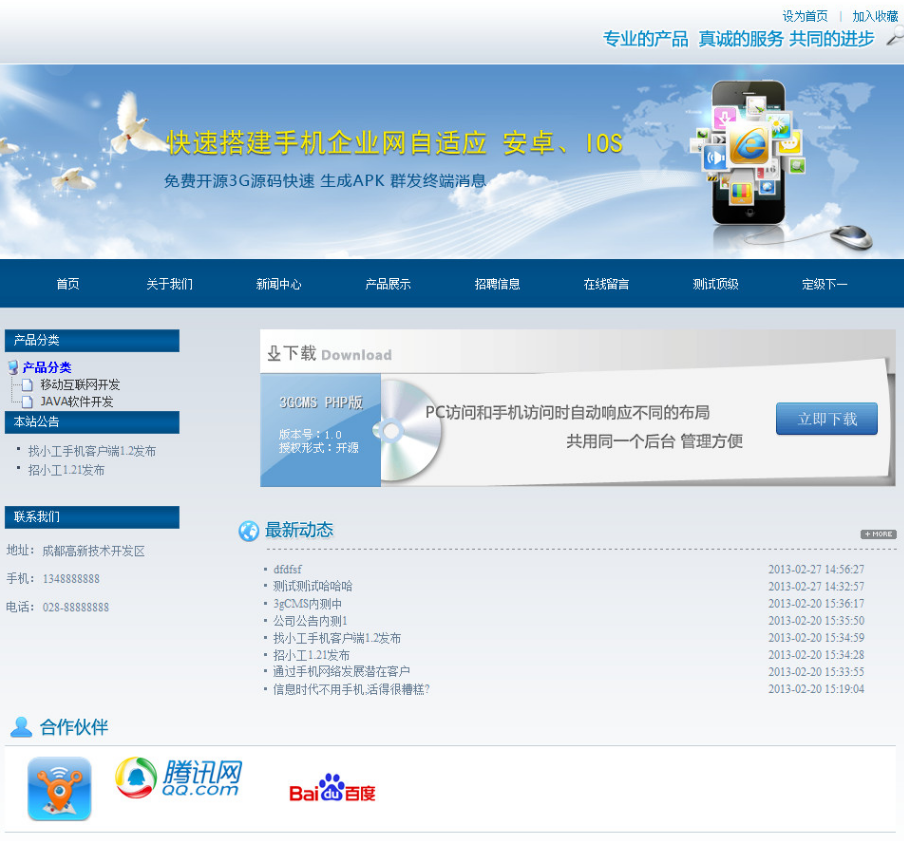Click the 产品分类 sidebar header bar

click(92, 341)
